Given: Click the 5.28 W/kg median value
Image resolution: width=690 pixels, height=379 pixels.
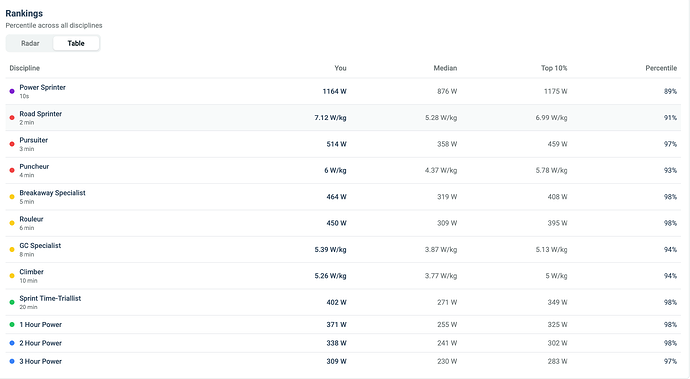Looking at the screenshot, I should (441, 118).
